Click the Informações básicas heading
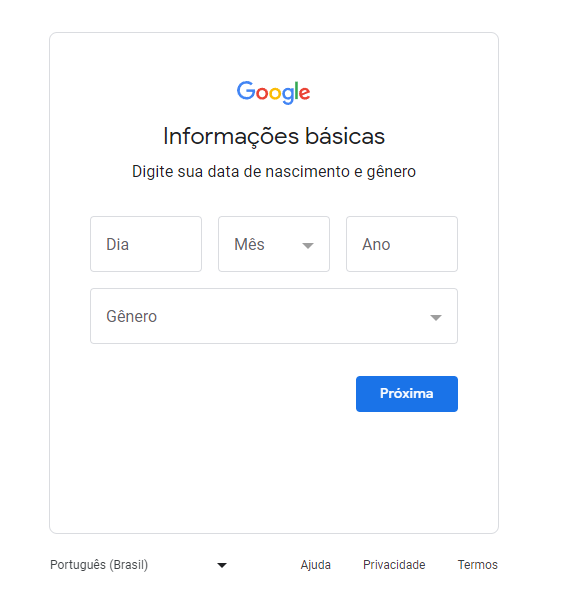Screen dimensions: 566x610 click(x=274, y=136)
